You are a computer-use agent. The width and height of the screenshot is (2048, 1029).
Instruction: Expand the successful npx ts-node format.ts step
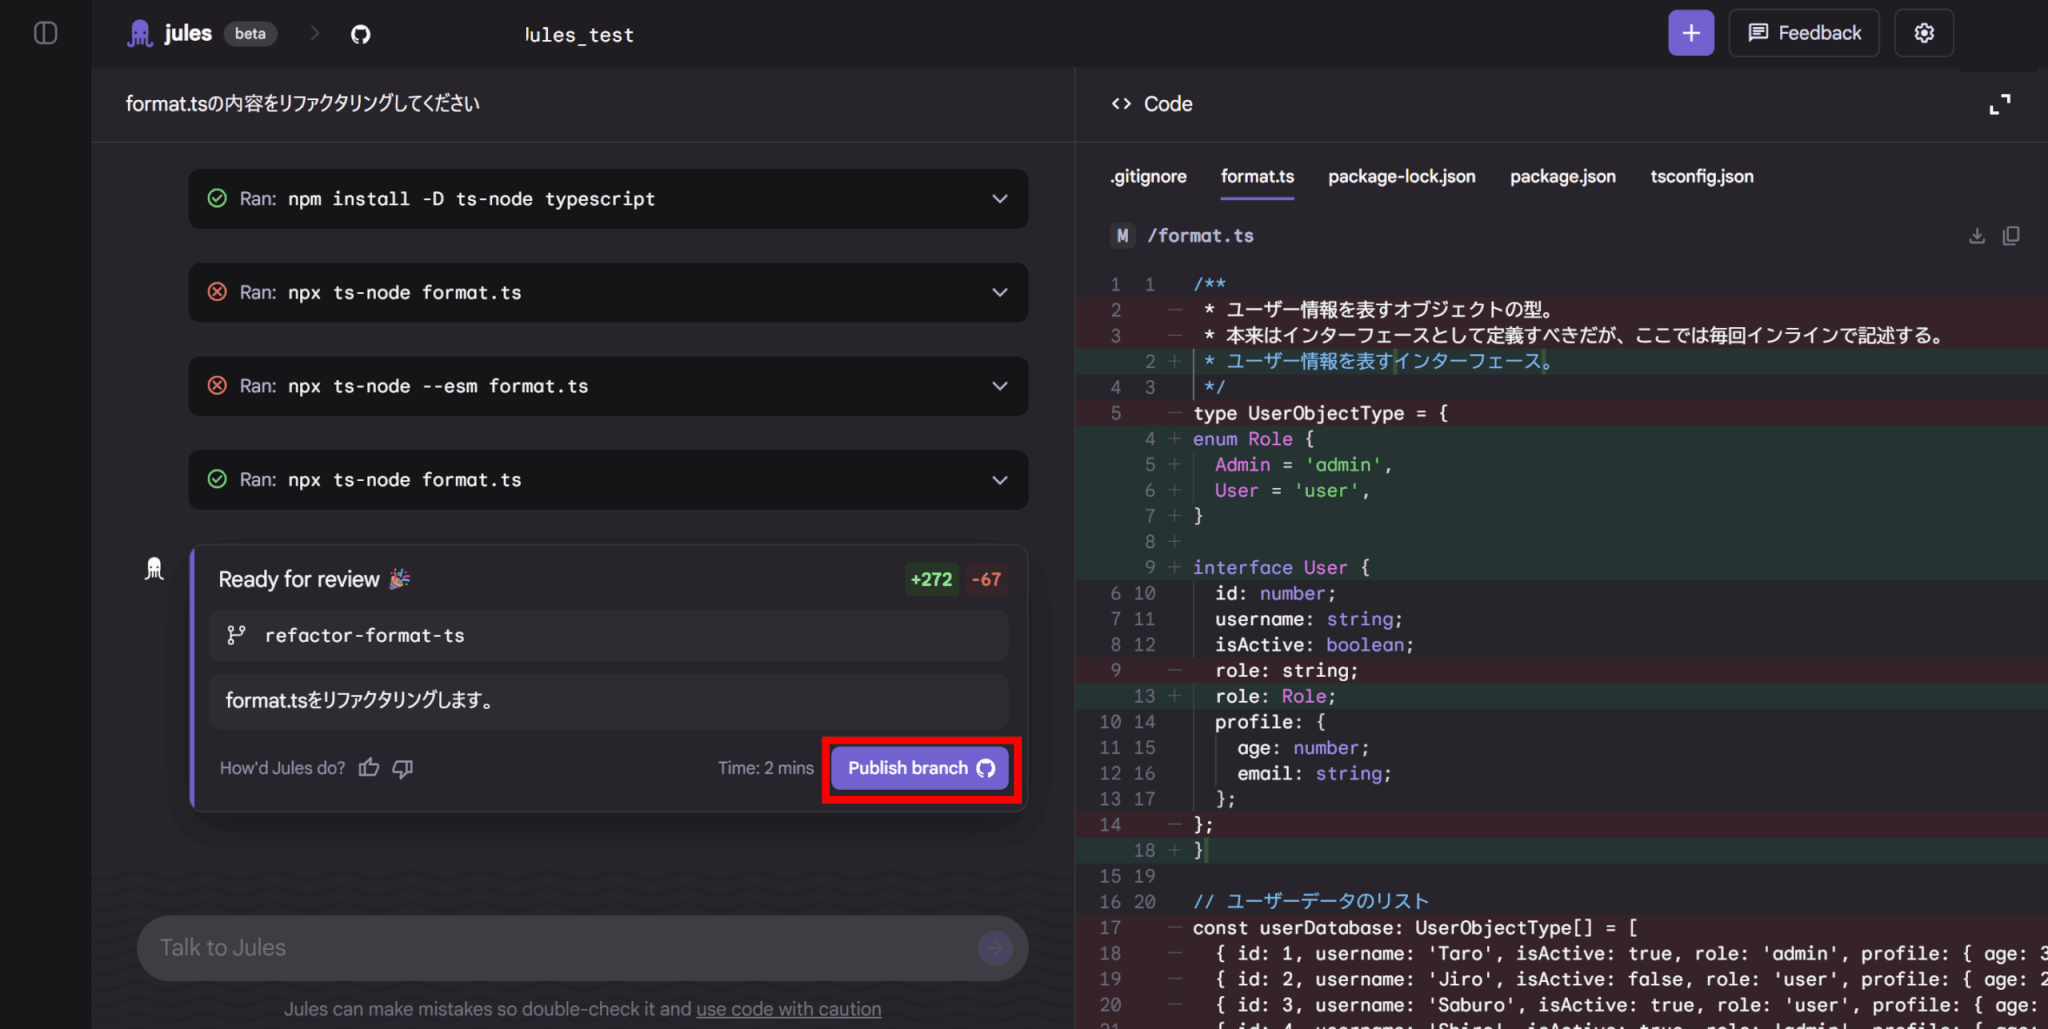[x=608, y=480]
